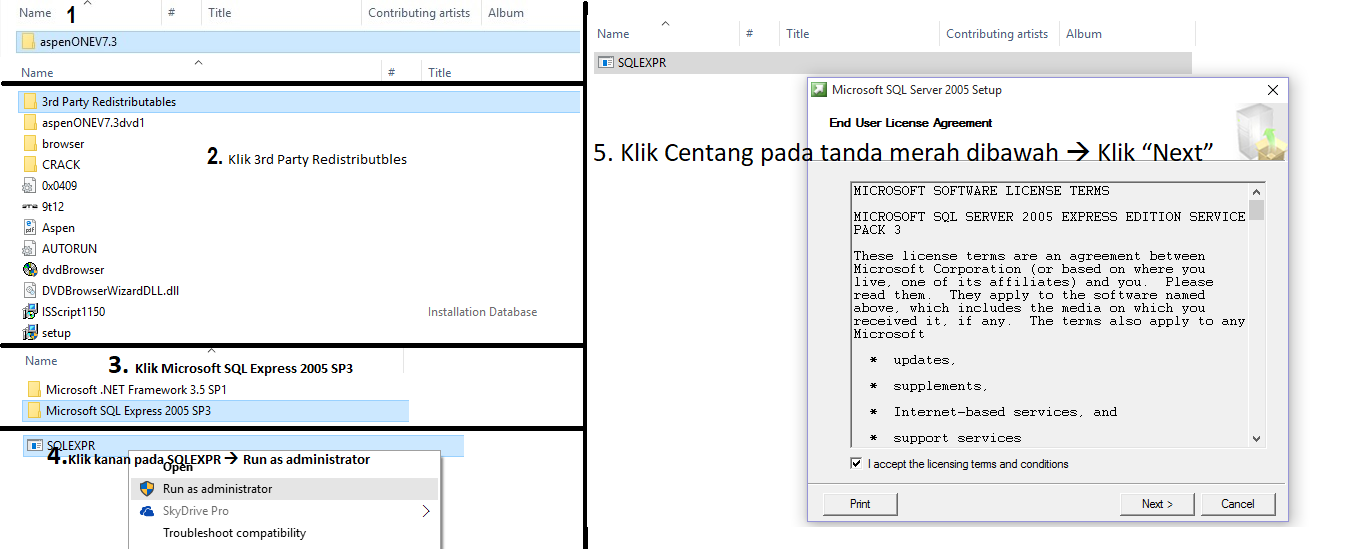Open the Microsoft SQL Express 2005 SP3 folder icon
The width and height of the screenshot is (1350, 549).
34,411
